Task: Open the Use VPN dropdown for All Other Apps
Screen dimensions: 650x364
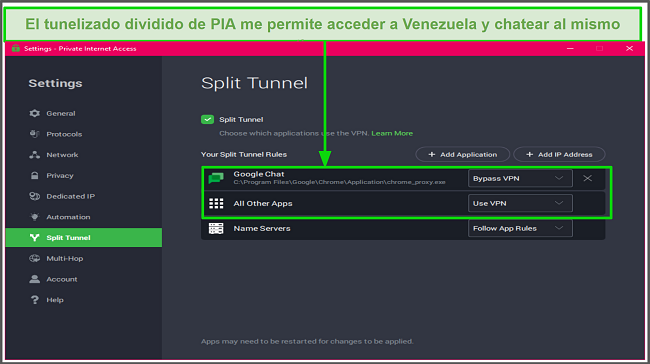Action: pyautogui.click(x=520, y=203)
